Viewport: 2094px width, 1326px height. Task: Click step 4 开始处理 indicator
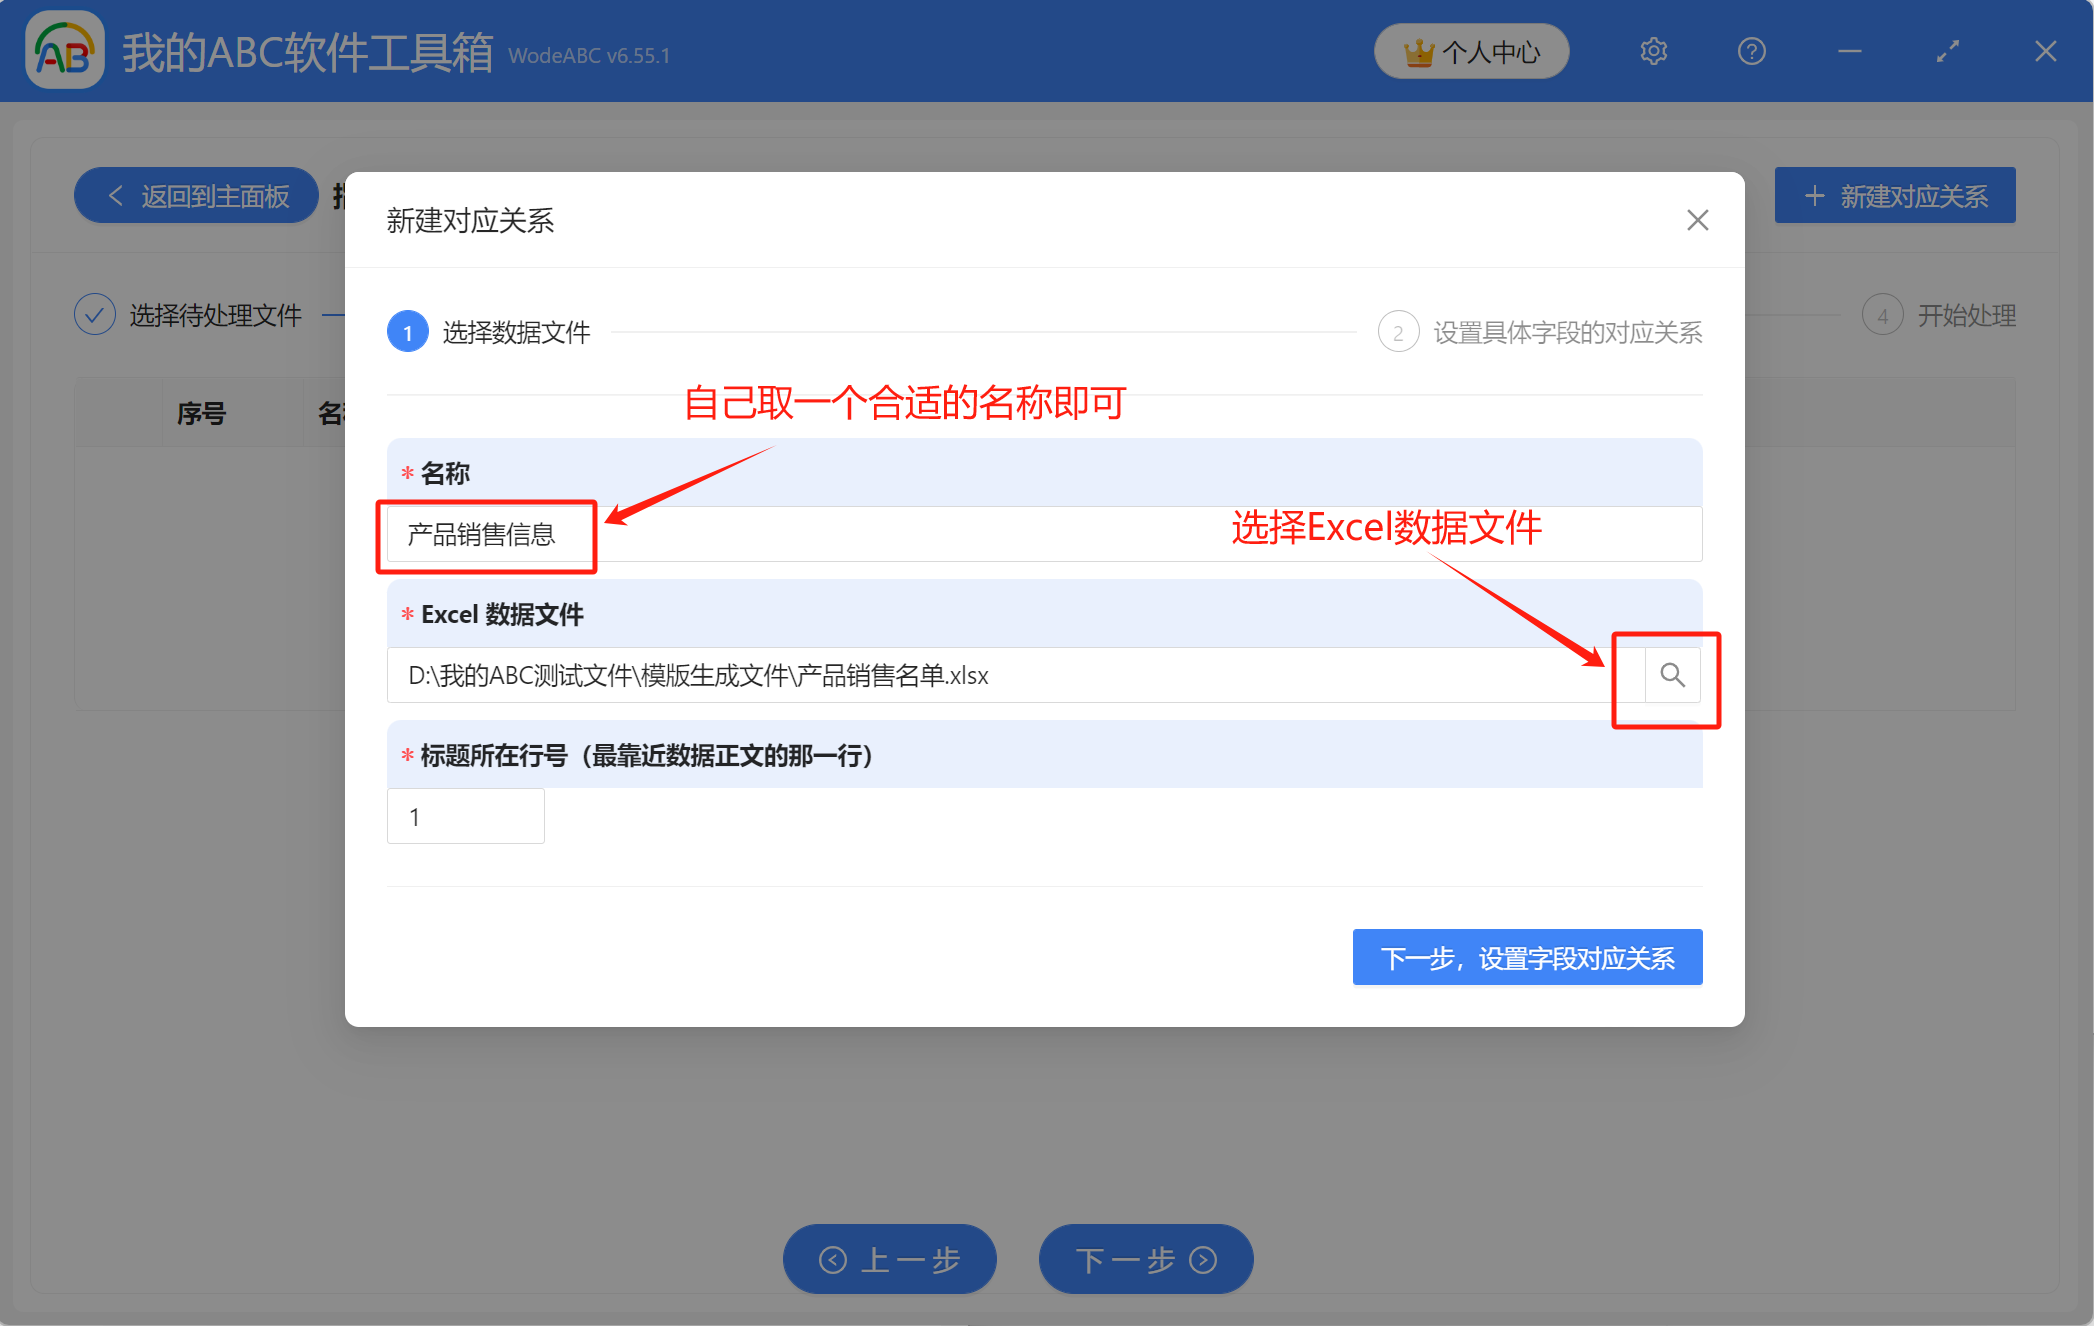click(1884, 314)
